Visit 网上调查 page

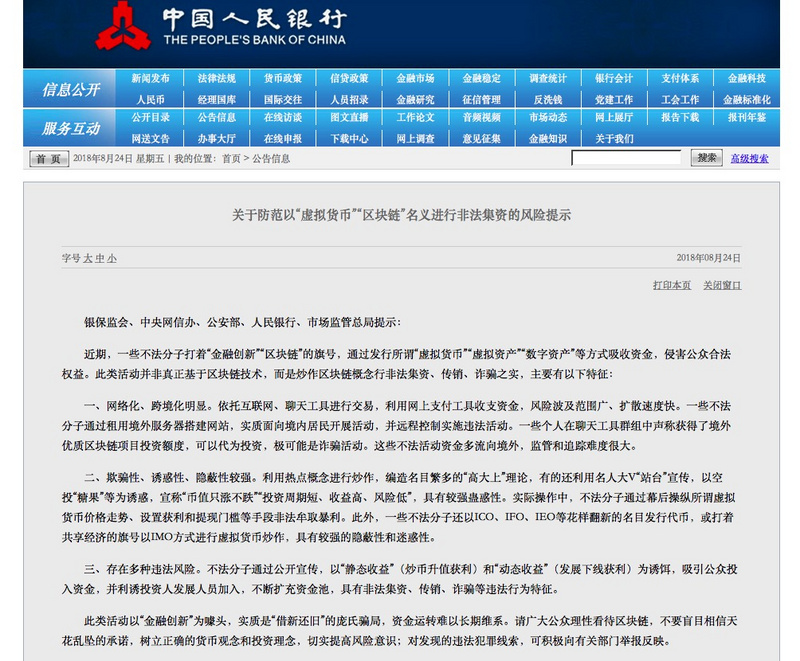[415, 139]
